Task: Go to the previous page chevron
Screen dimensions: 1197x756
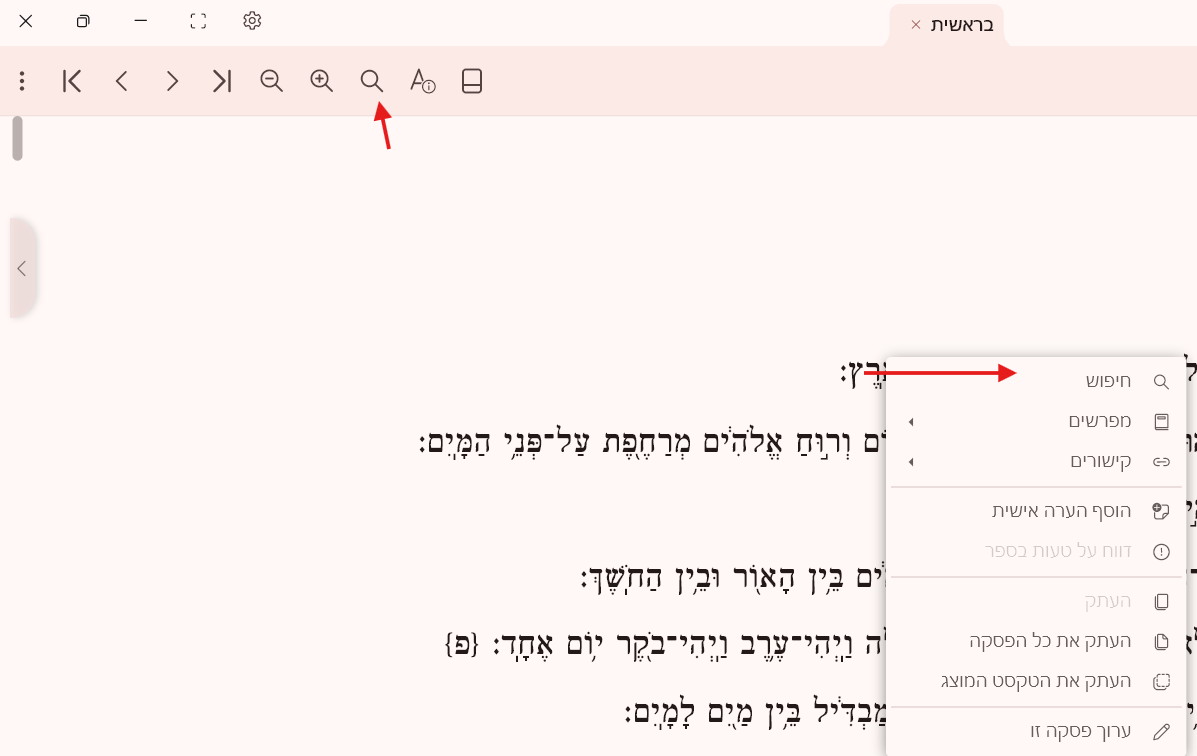Action: pyautogui.click(x=122, y=81)
